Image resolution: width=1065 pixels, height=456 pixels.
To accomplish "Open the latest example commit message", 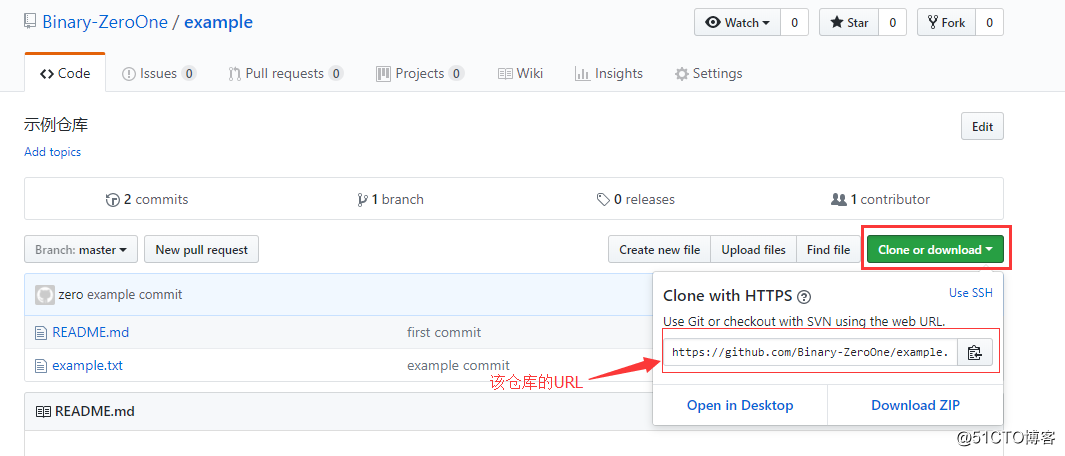I will pyautogui.click(x=135, y=295).
